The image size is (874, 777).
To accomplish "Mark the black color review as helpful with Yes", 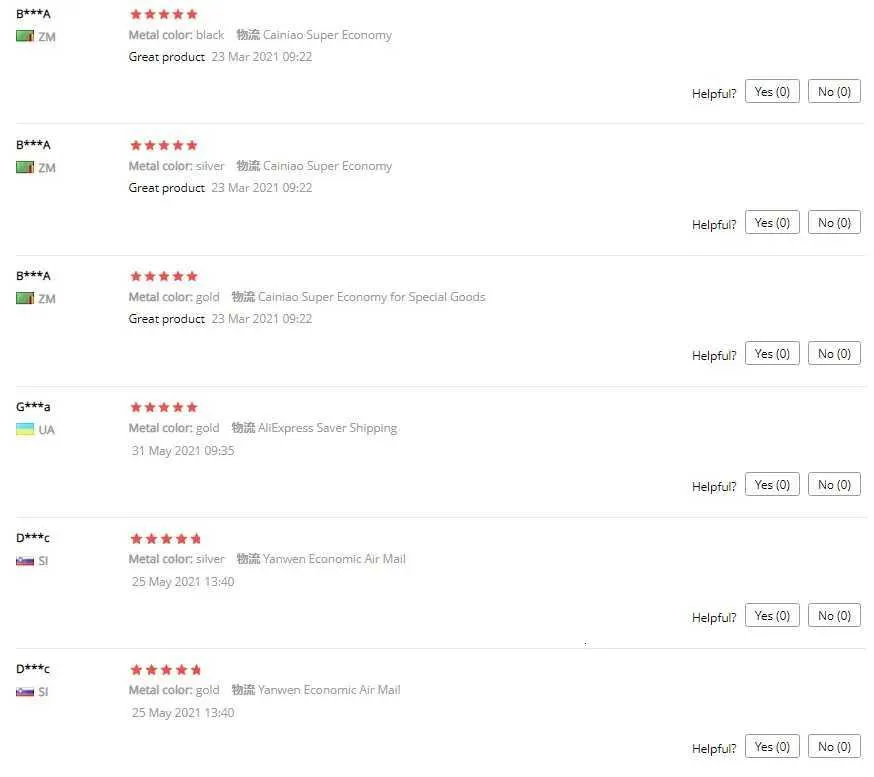I will (771, 92).
